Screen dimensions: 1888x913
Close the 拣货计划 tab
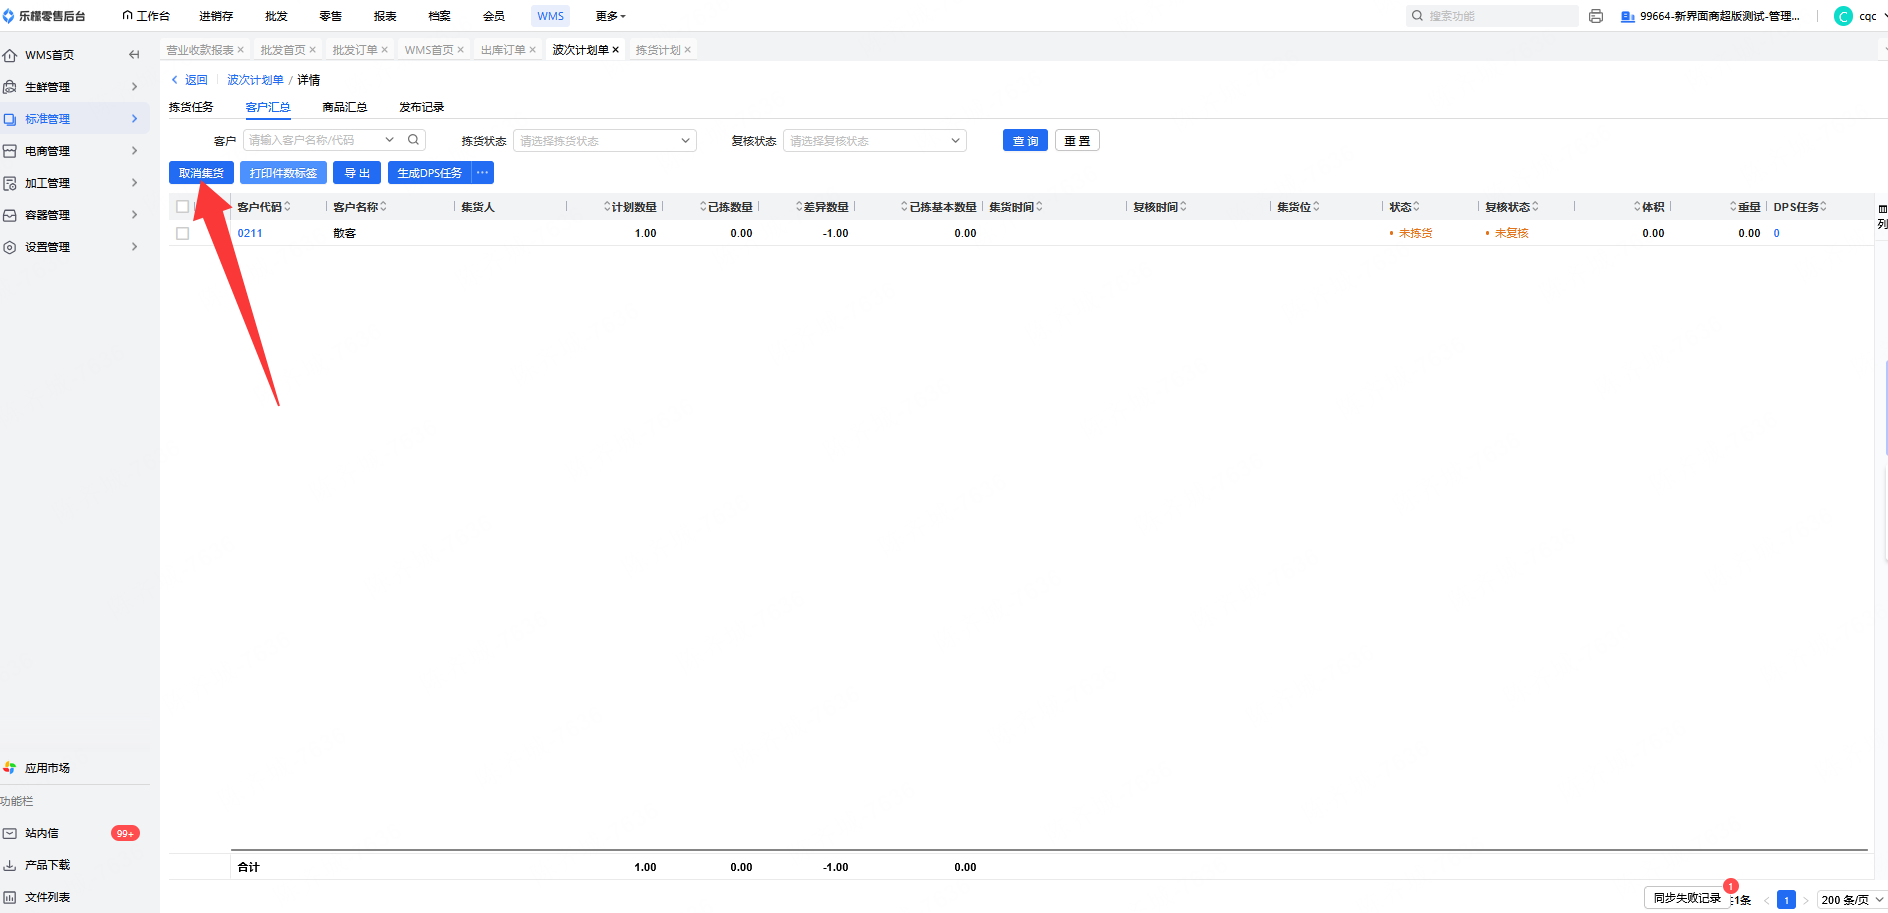coord(688,50)
